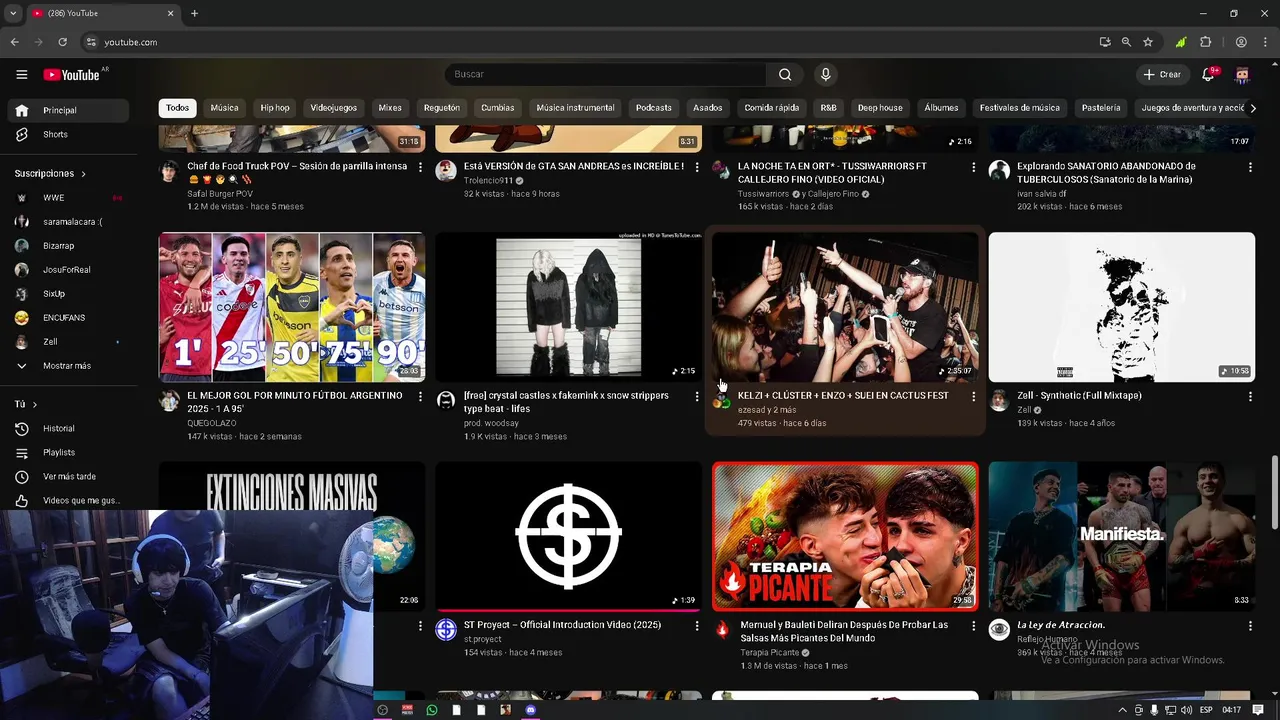Select the Música filter chip
This screenshot has height=720, width=1280.
(224, 108)
